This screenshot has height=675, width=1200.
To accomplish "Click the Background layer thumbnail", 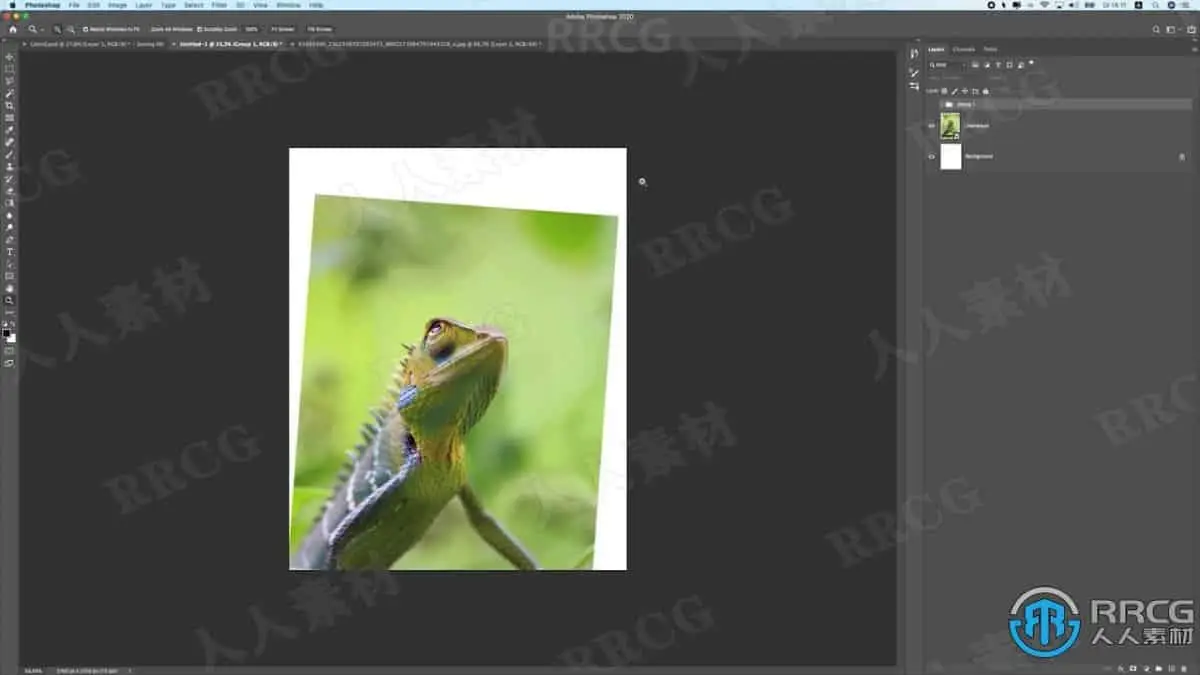I will tap(950, 156).
